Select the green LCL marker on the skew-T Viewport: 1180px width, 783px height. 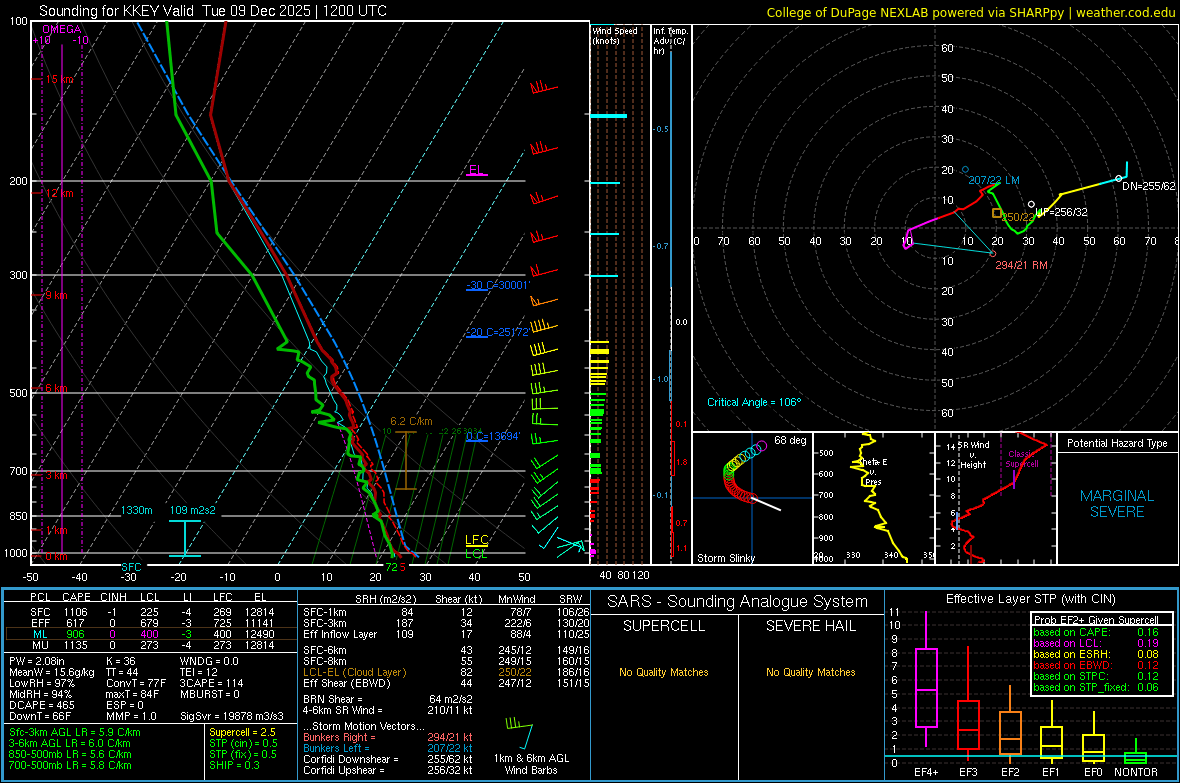[x=476, y=553]
